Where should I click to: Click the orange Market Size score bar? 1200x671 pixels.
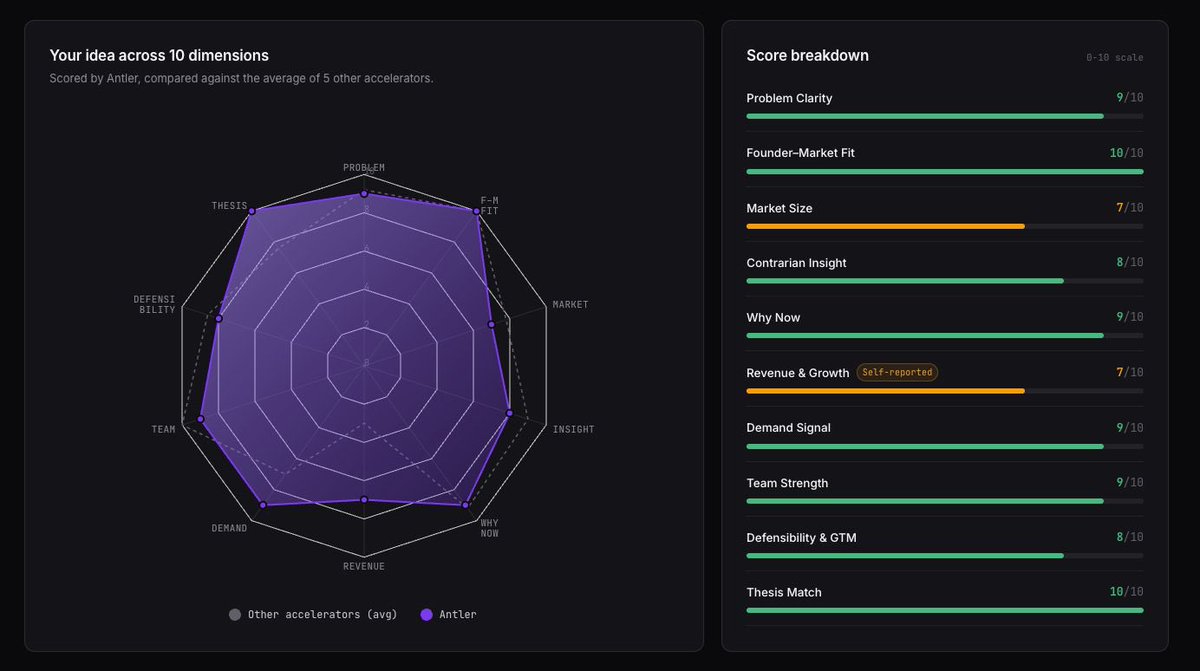click(x=945, y=226)
